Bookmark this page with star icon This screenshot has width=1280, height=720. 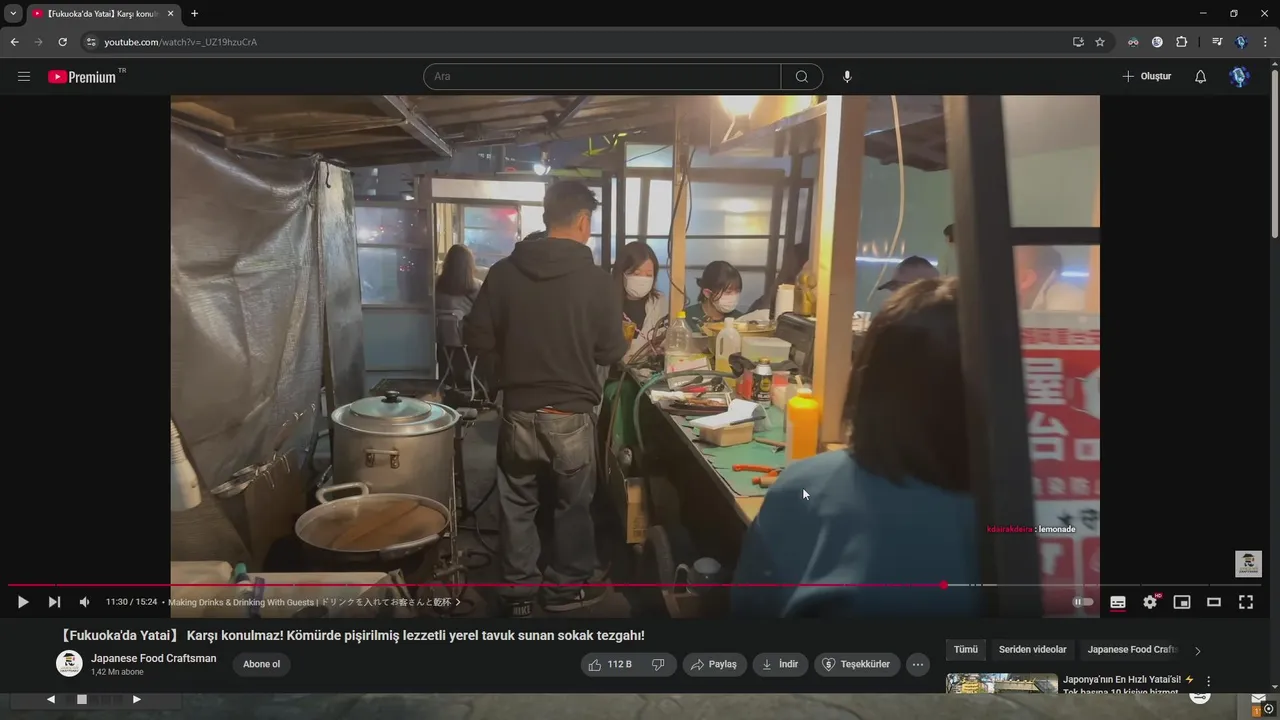click(1100, 42)
